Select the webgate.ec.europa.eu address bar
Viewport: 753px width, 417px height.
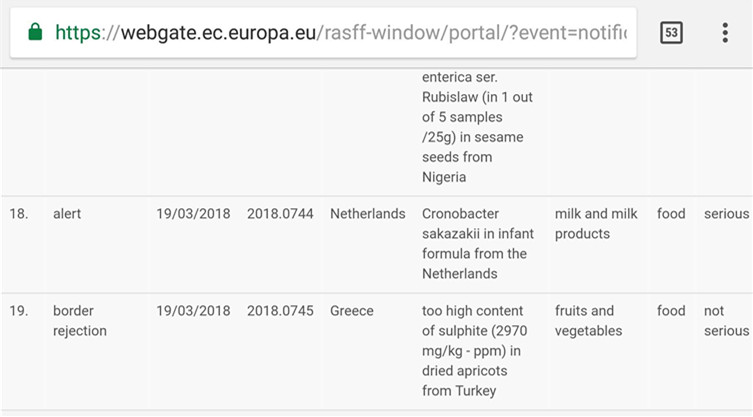[323, 33]
